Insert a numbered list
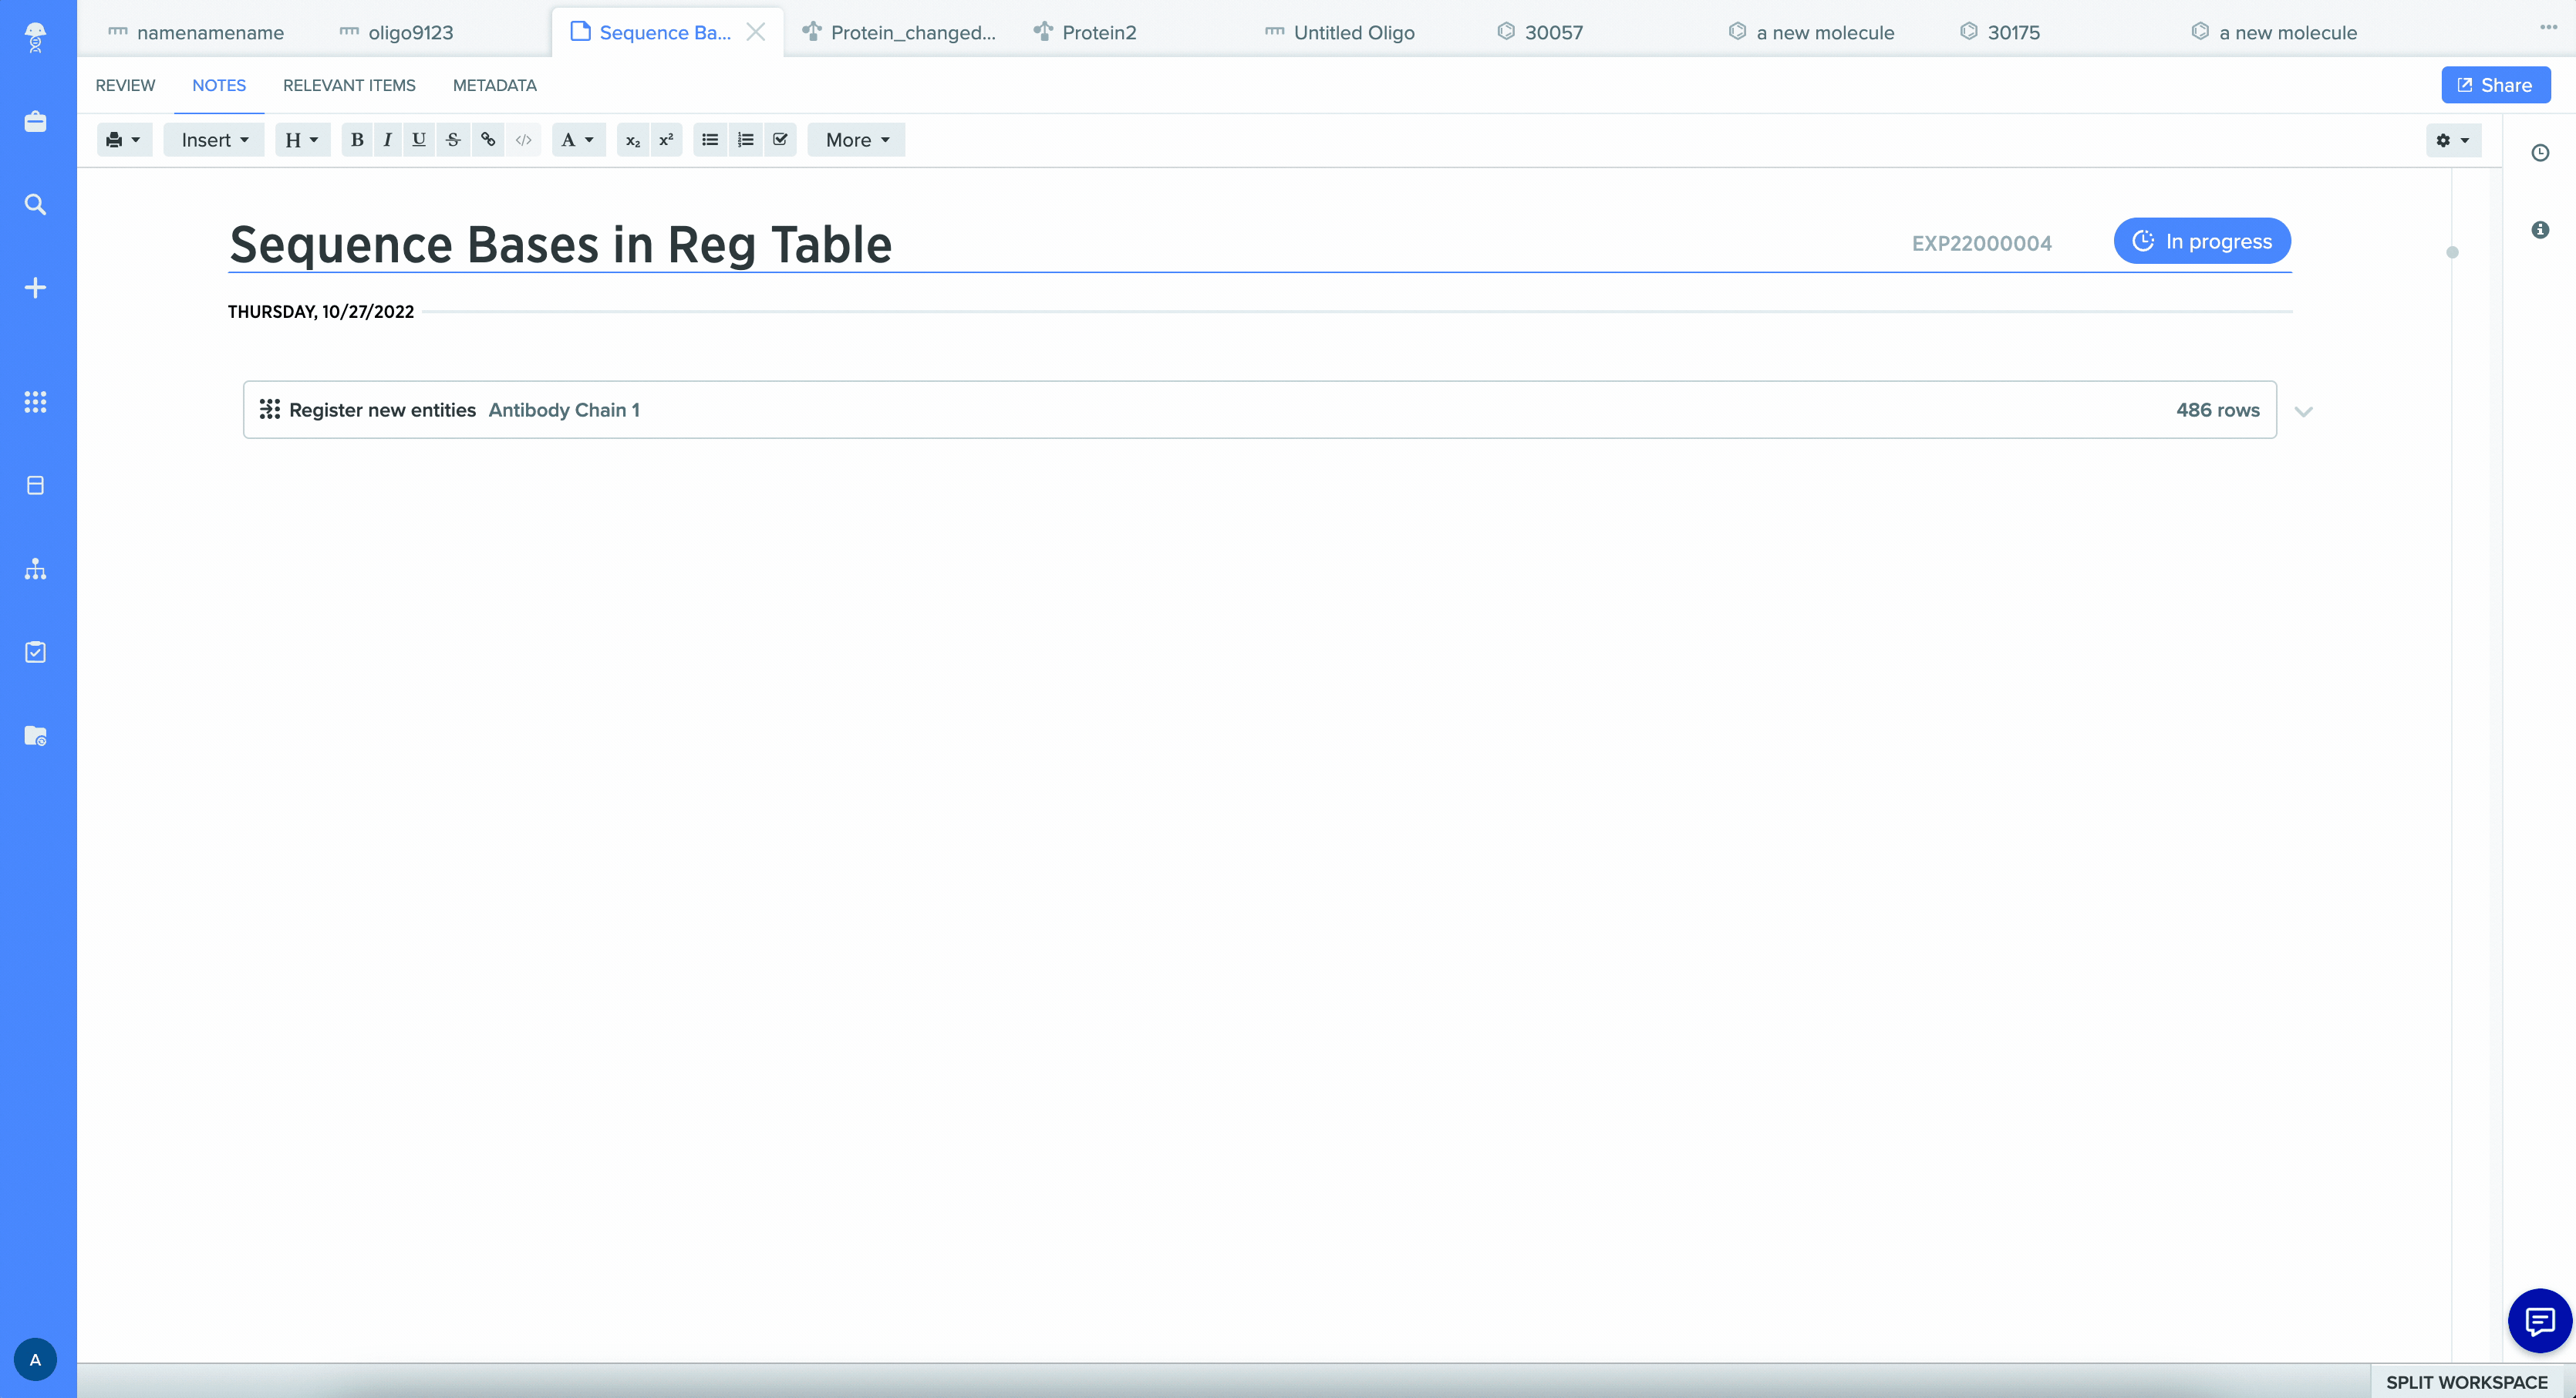 pos(745,140)
